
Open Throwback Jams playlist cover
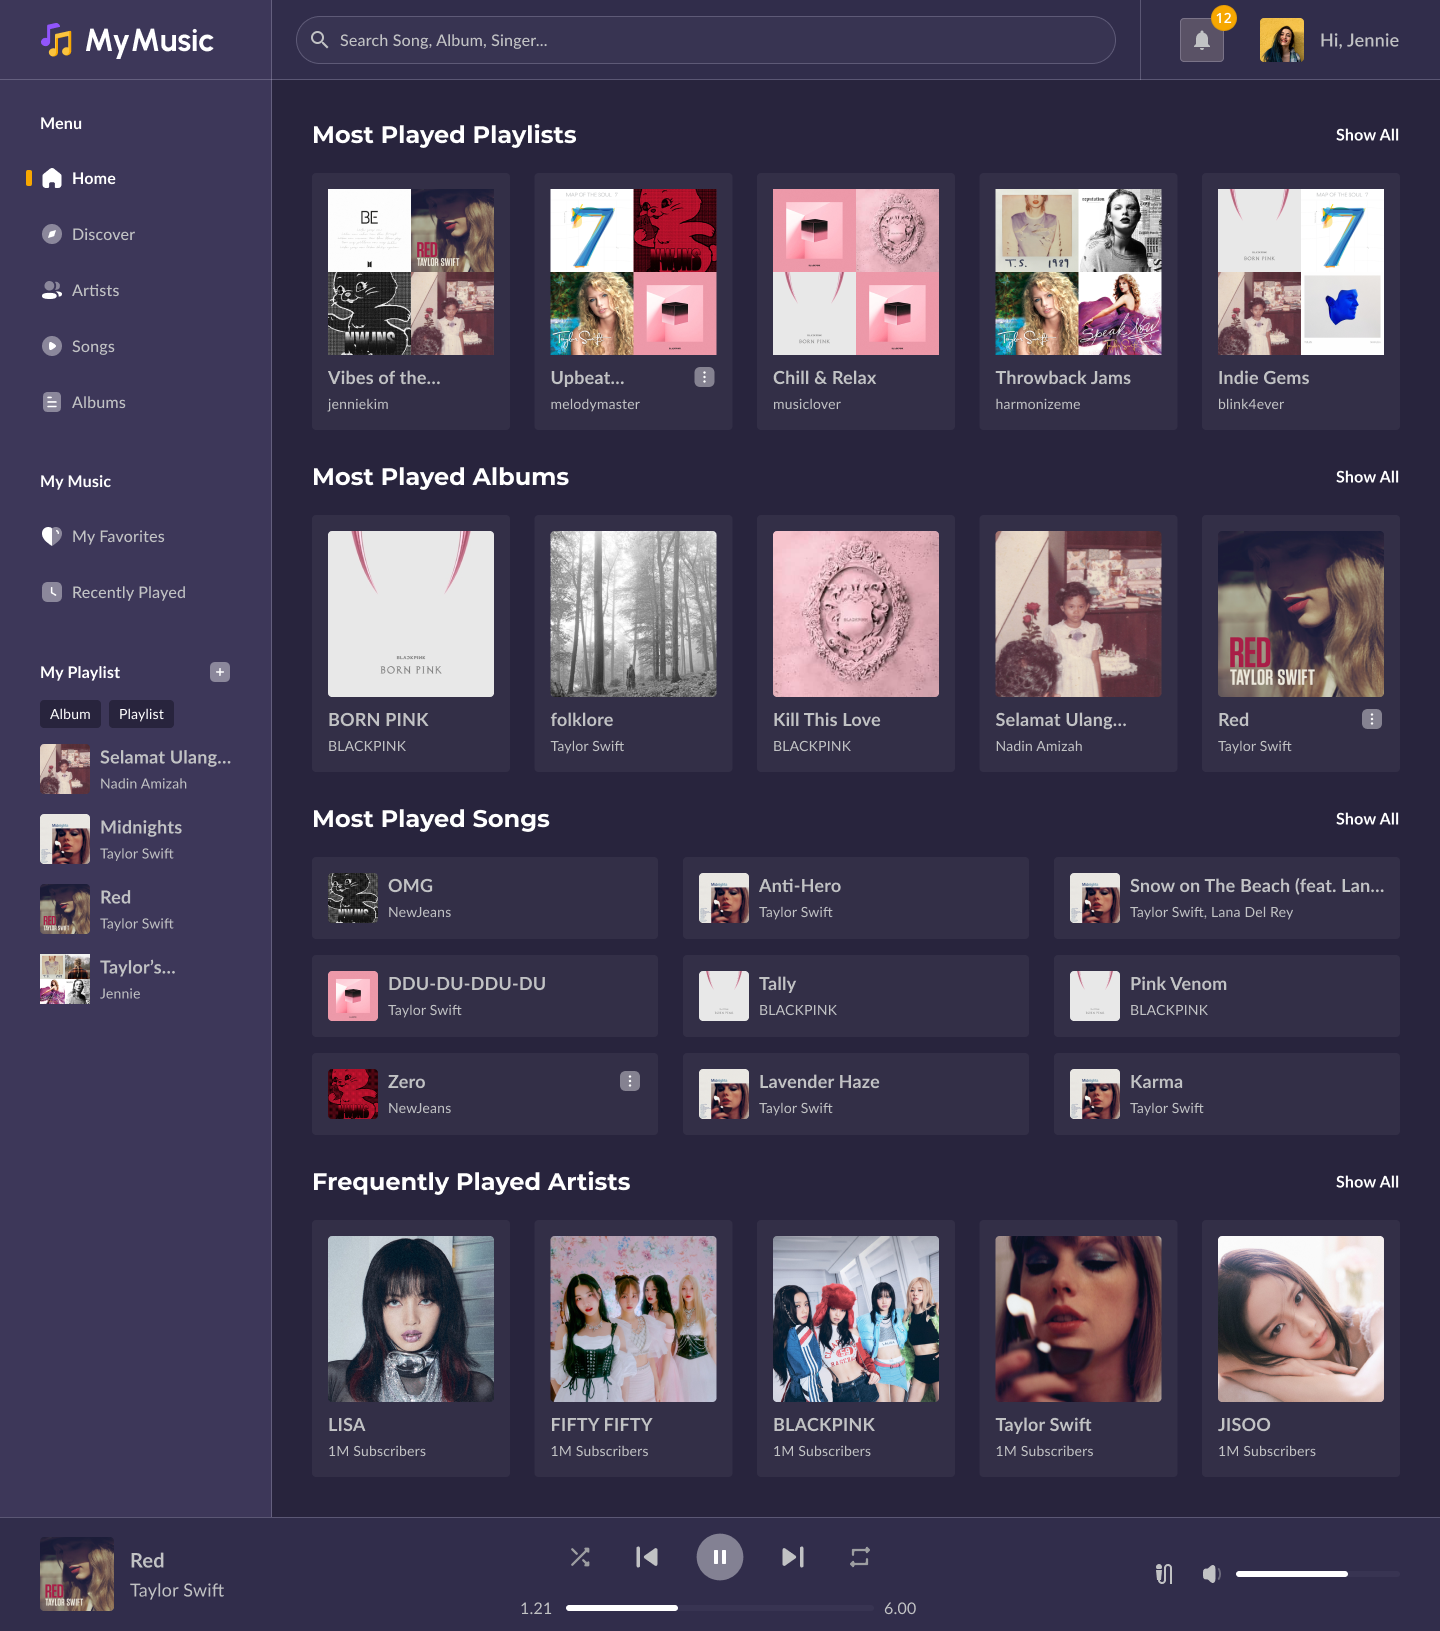(x=1078, y=272)
